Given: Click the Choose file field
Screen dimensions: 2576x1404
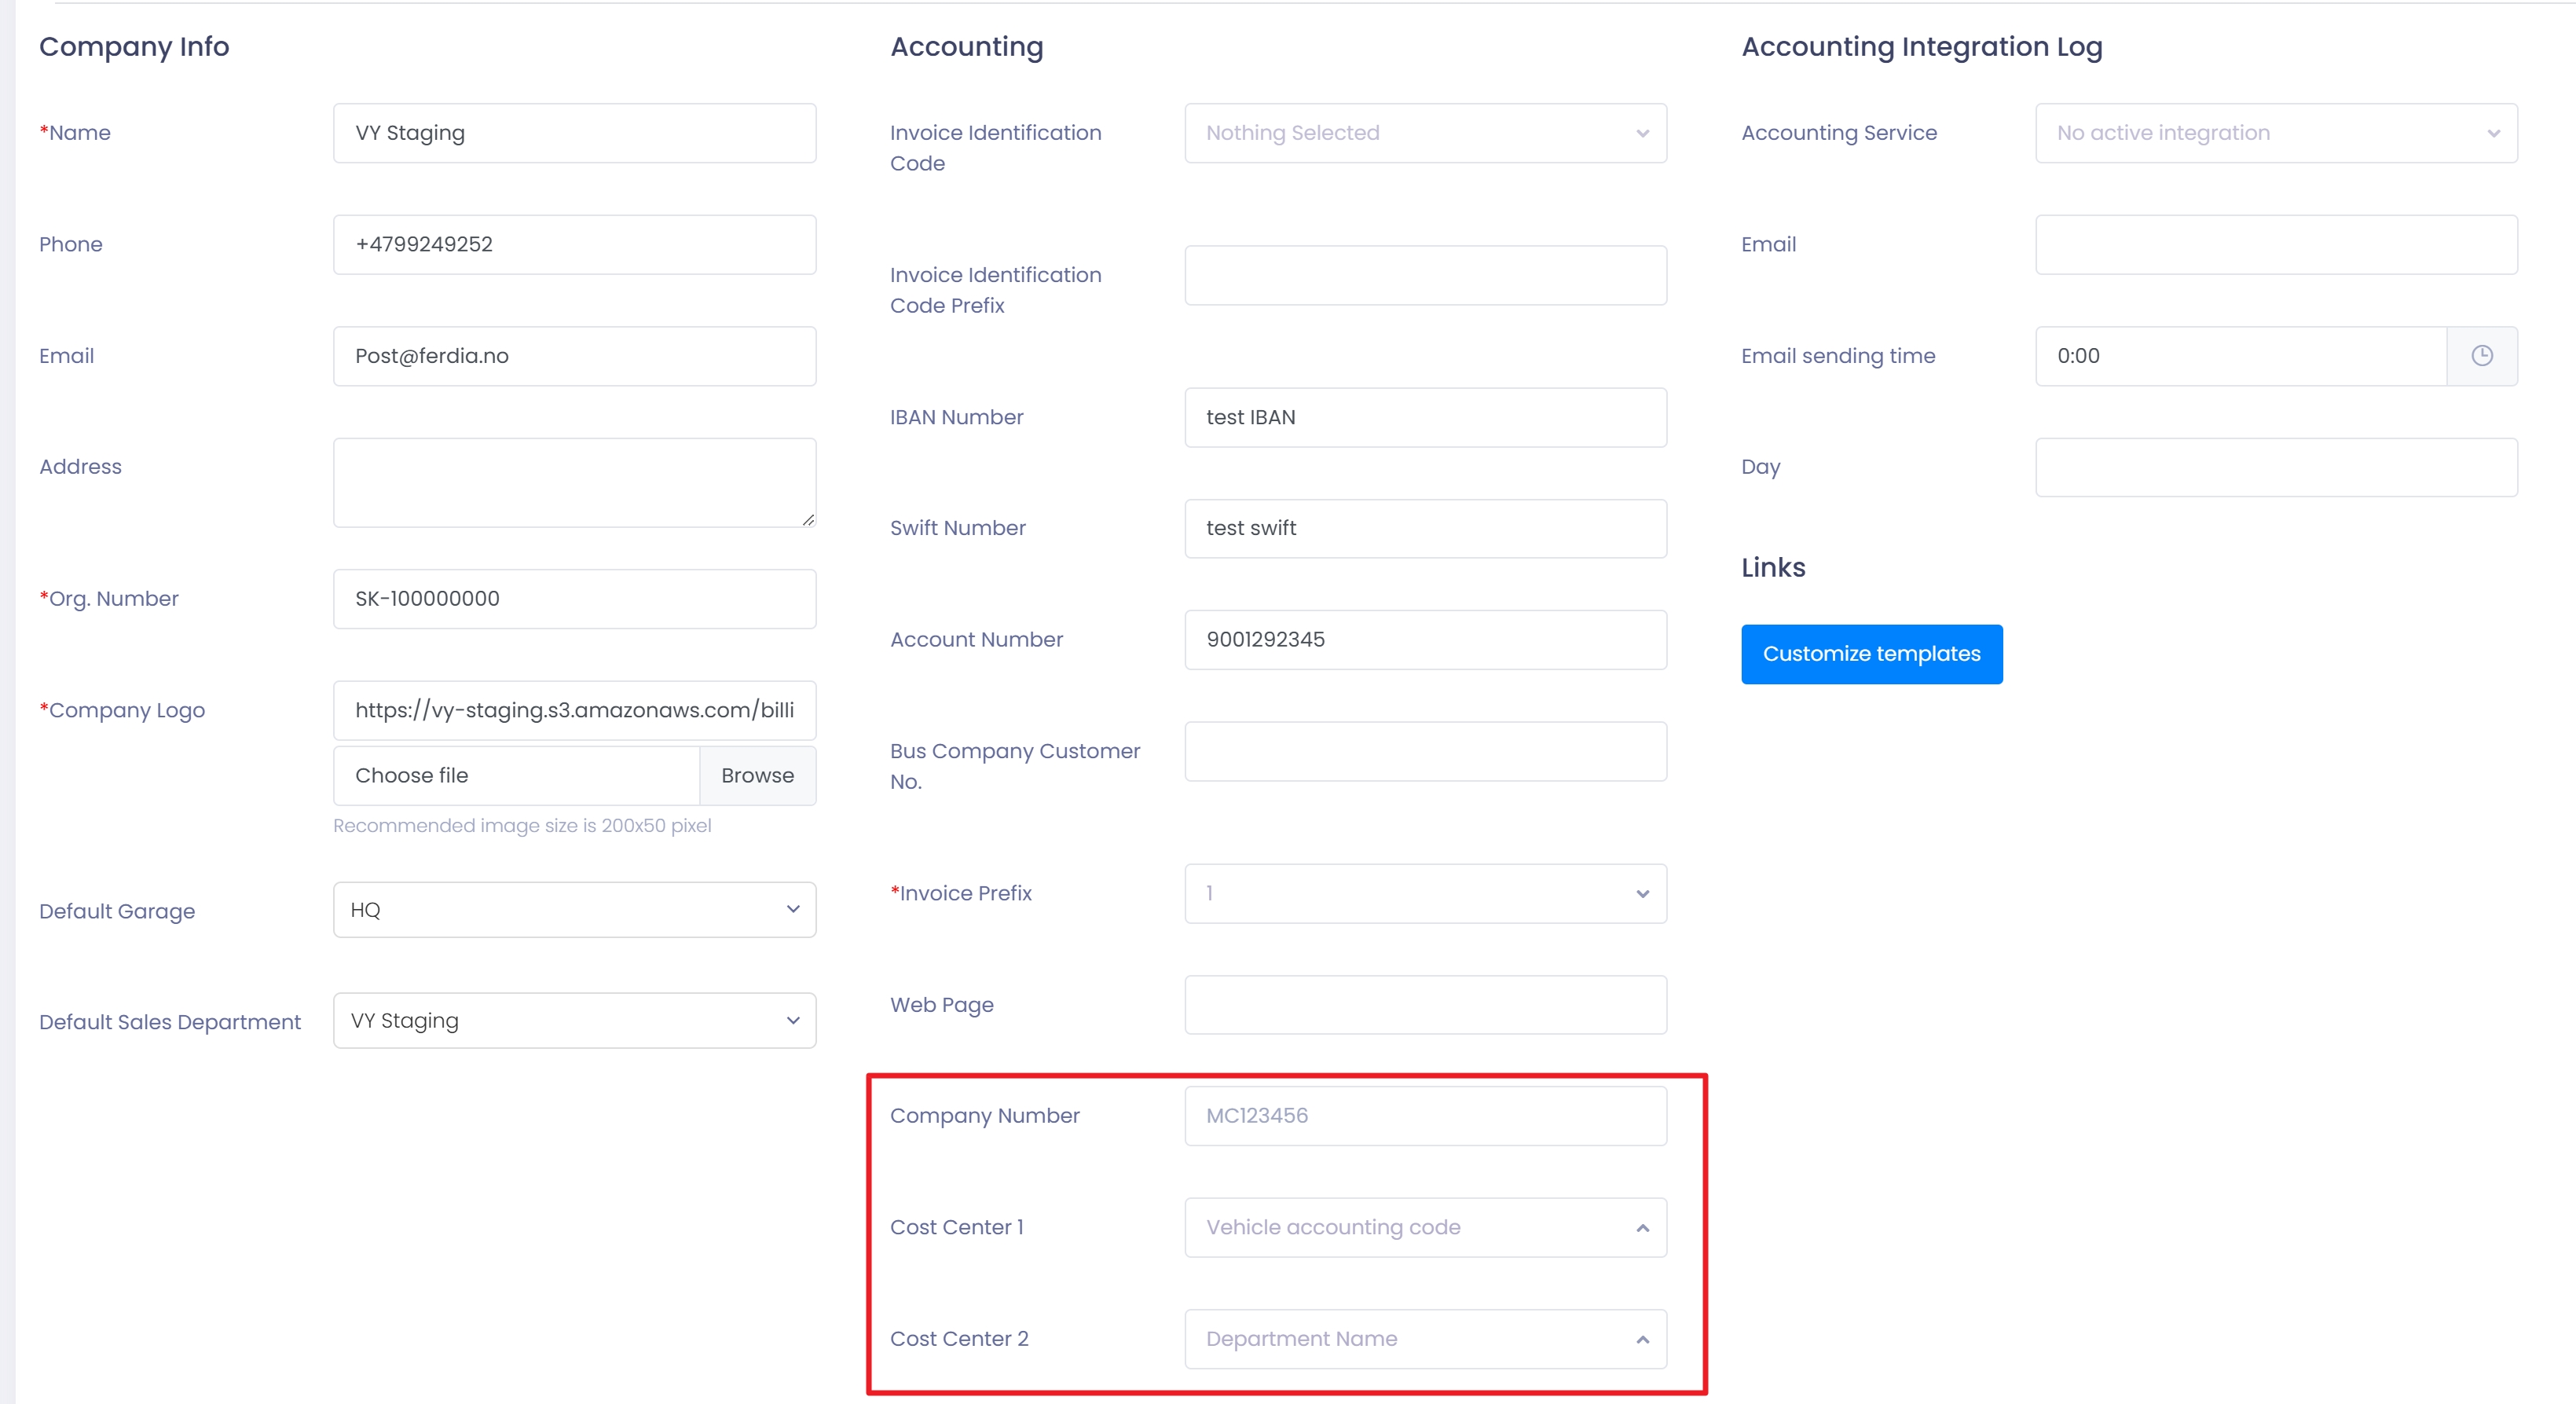Looking at the screenshot, I should (516, 776).
